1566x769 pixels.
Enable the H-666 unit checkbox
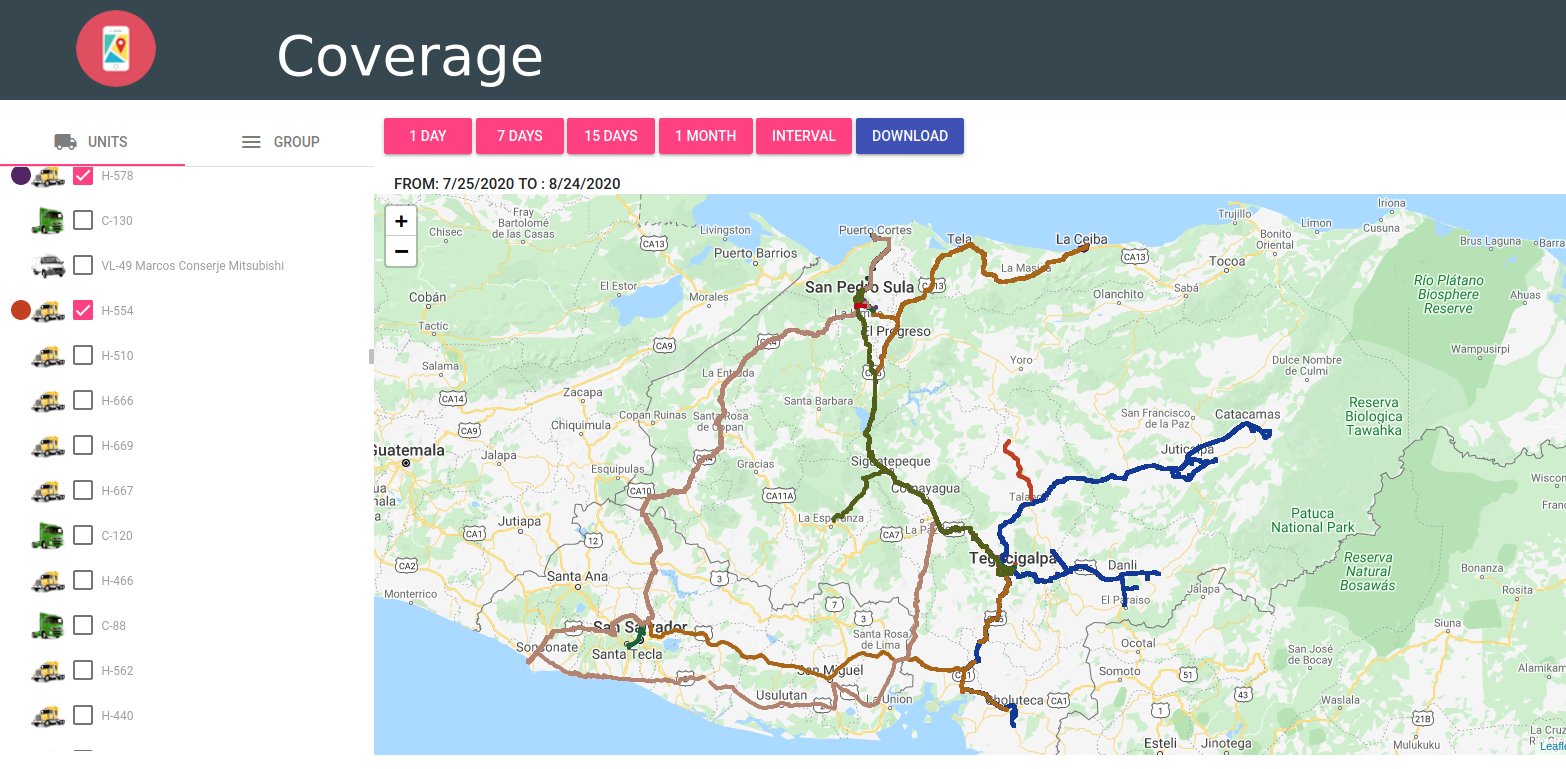coord(84,400)
